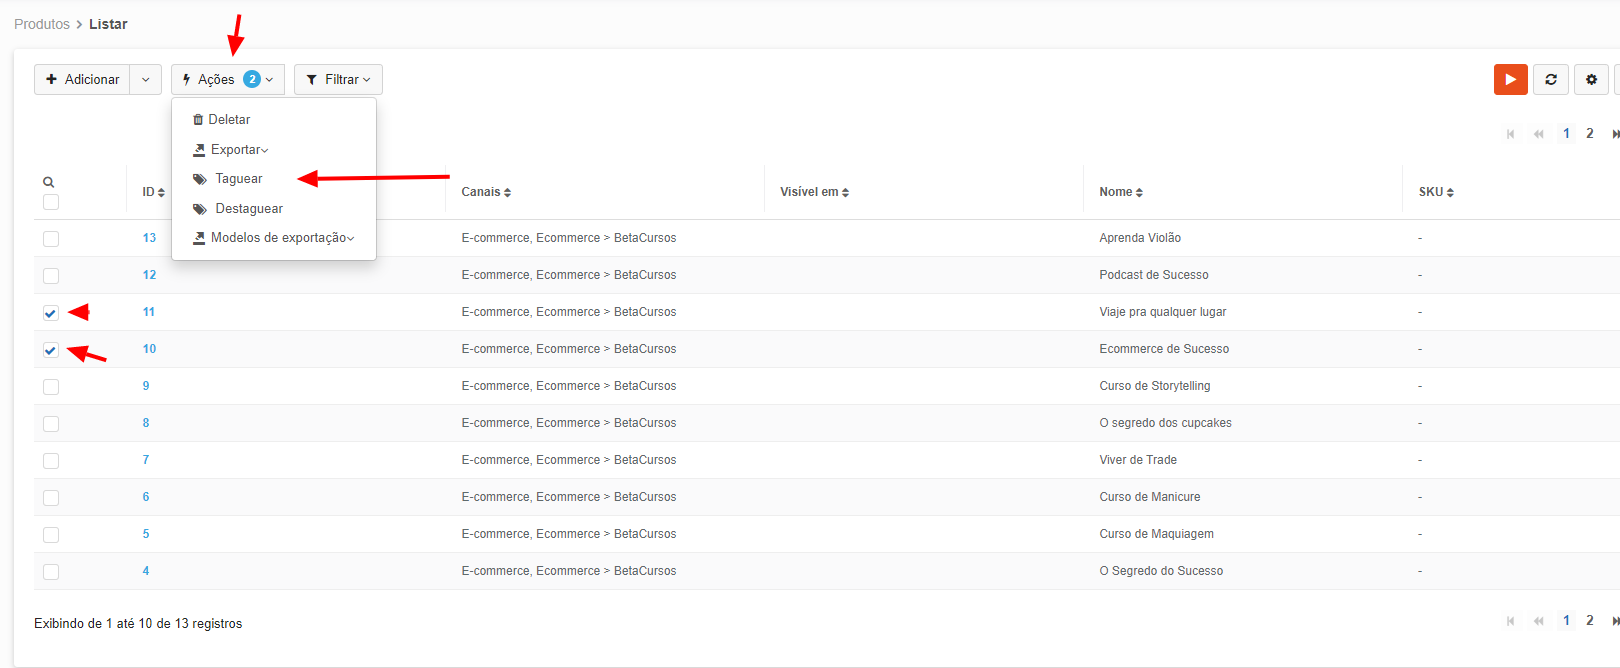
Task: Select Deletar in the actions menu
Action: click(228, 119)
